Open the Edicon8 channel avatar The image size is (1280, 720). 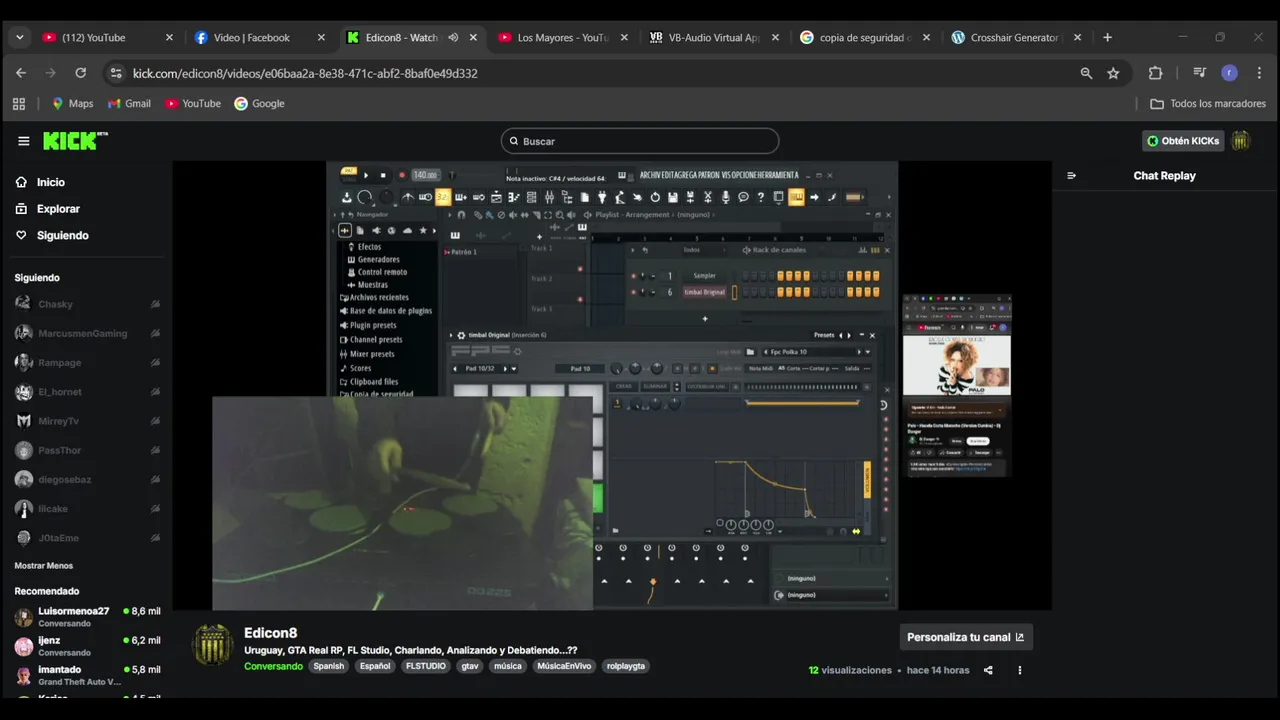[212, 645]
